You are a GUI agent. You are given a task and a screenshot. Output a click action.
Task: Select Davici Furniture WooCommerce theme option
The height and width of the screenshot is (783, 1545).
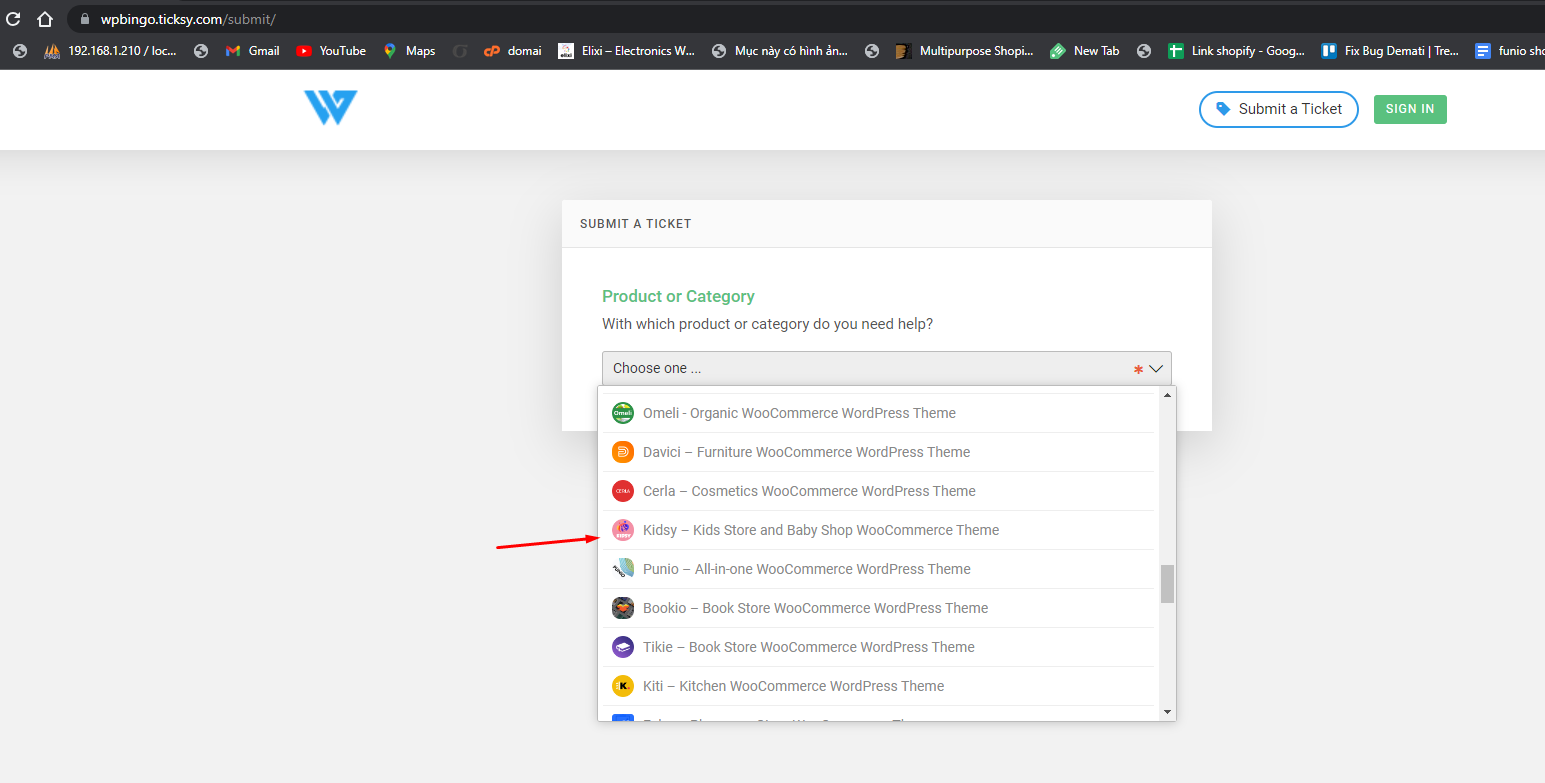coord(878,452)
